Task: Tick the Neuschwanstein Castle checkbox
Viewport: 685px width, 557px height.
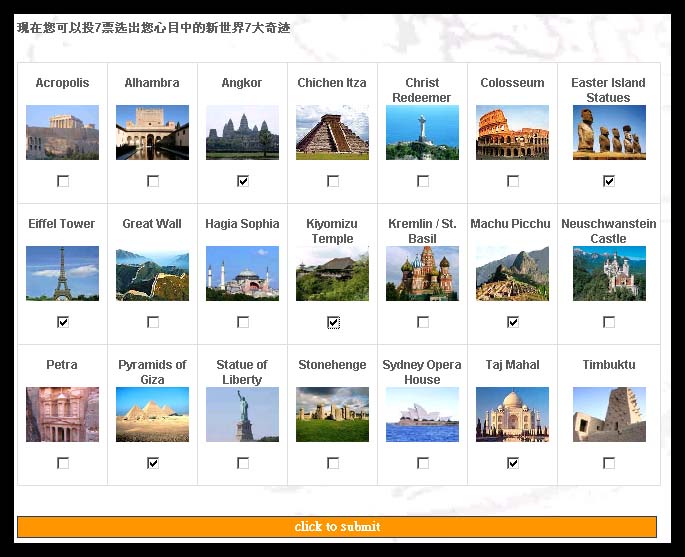Action: pos(609,322)
